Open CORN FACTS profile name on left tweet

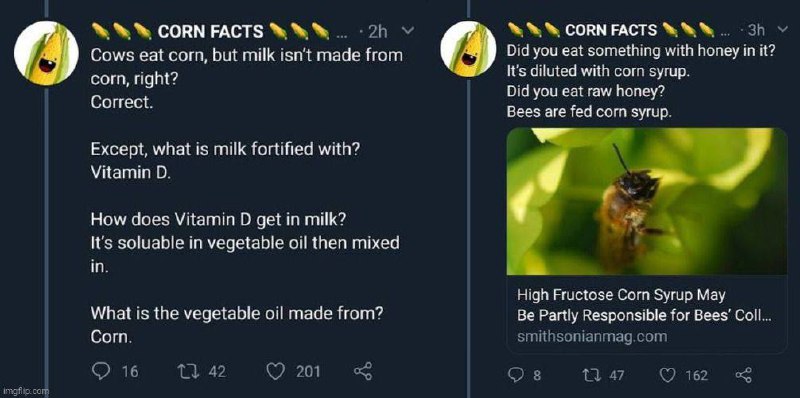pyautogui.click(x=210, y=32)
